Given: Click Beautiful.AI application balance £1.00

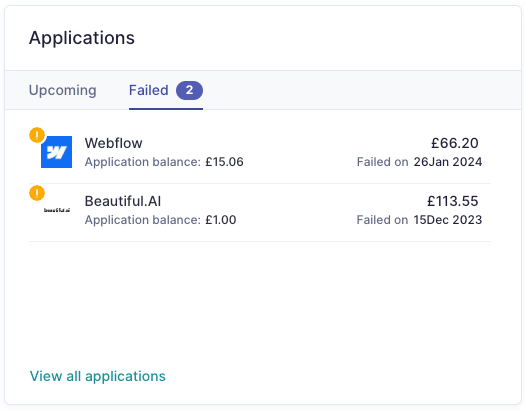Looking at the screenshot, I should (221, 220).
